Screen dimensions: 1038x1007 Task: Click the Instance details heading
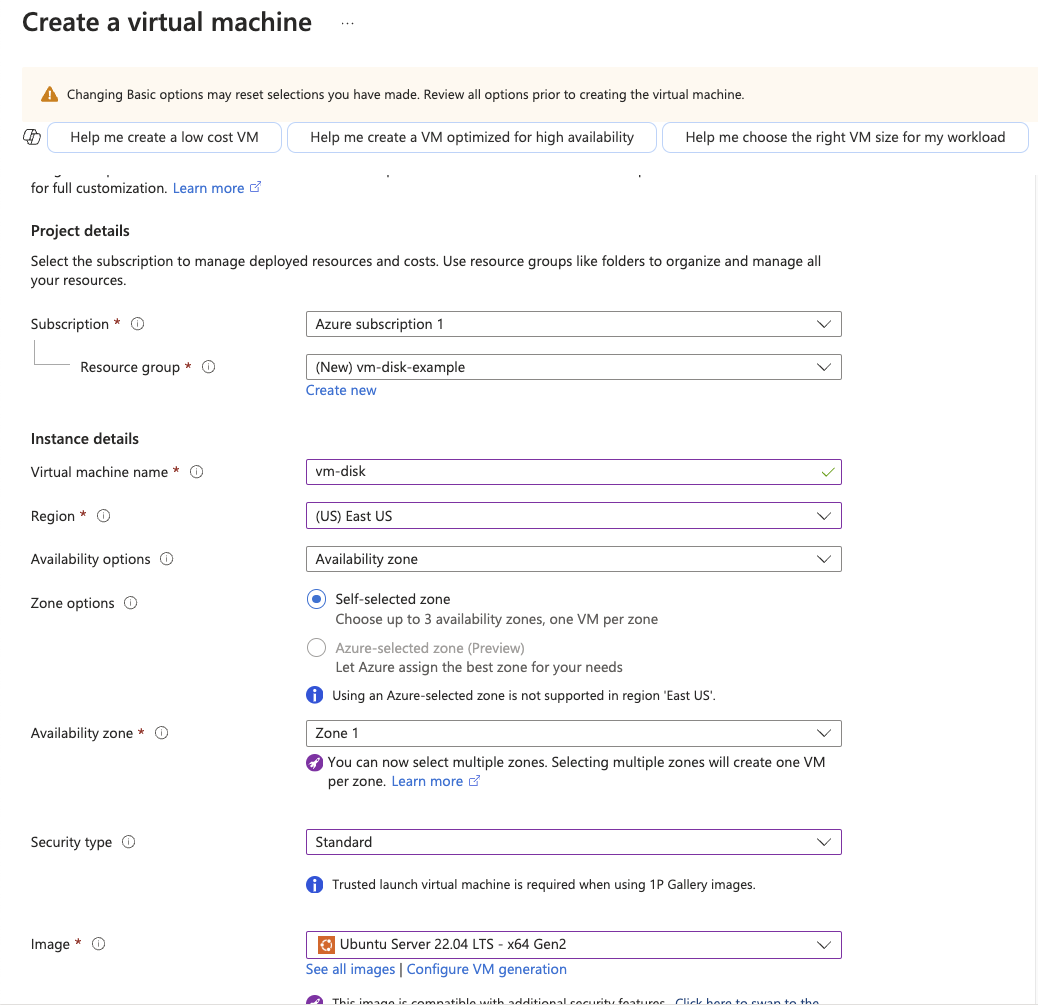pyautogui.click(x=85, y=438)
